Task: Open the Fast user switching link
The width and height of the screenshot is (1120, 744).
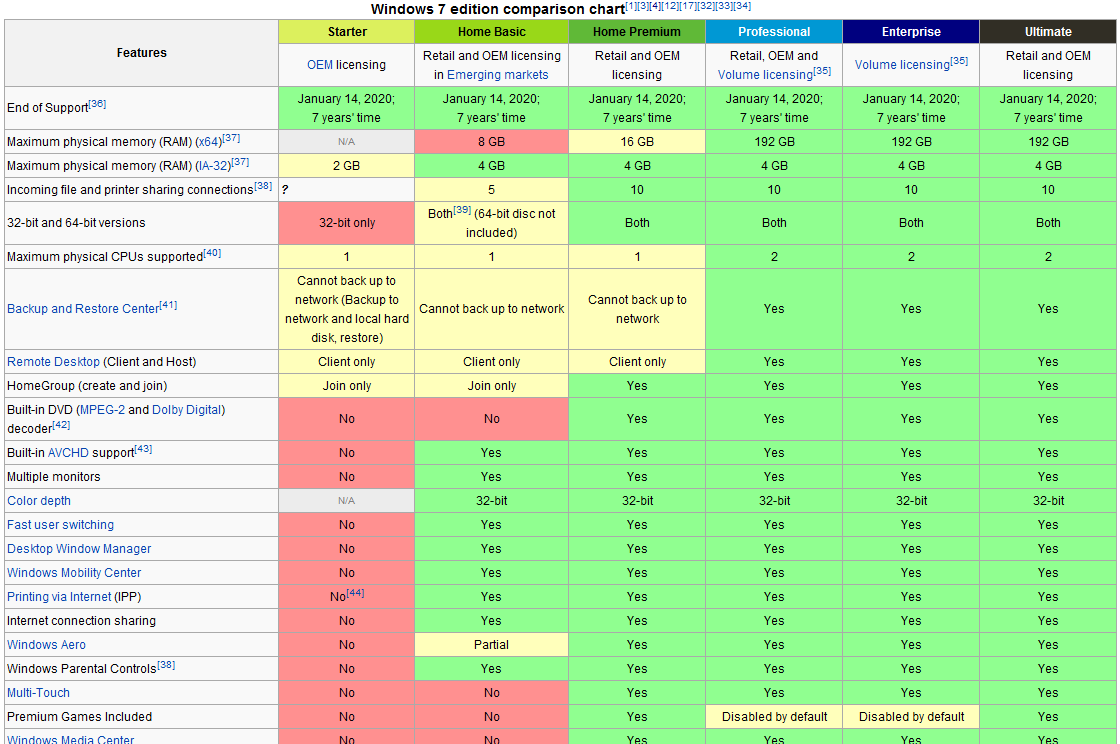Action: point(60,525)
